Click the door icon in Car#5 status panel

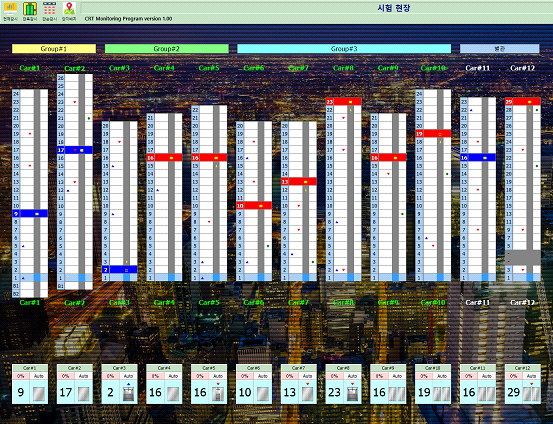tap(218, 393)
